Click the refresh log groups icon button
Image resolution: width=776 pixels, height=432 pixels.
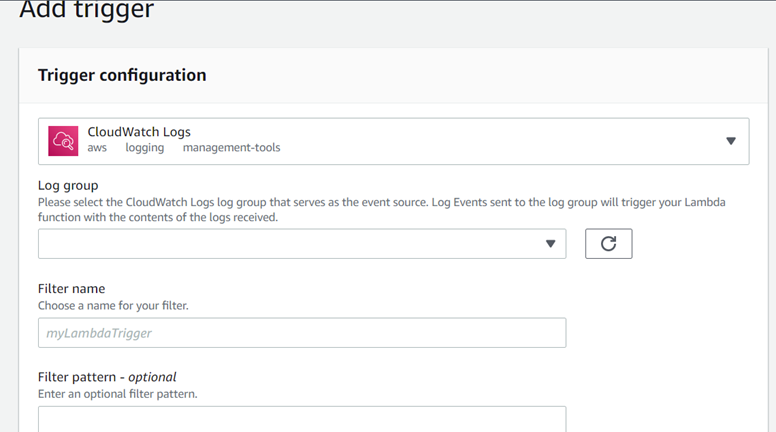pos(608,244)
